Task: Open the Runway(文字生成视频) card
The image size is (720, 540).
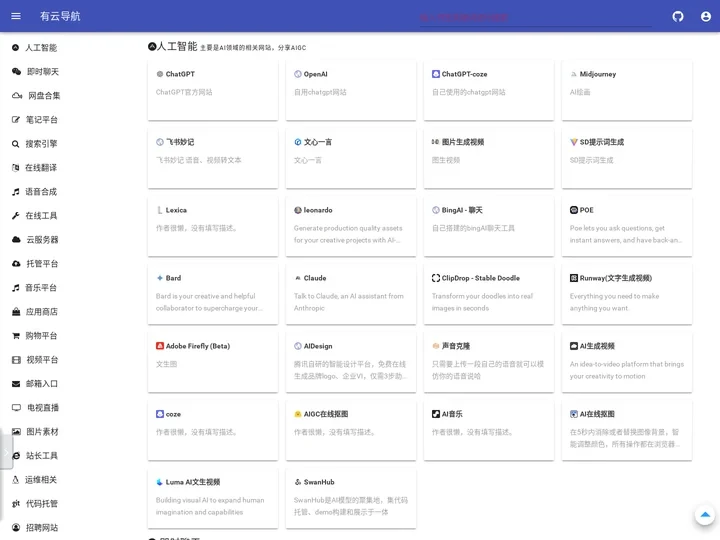Action: tap(627, 294)
